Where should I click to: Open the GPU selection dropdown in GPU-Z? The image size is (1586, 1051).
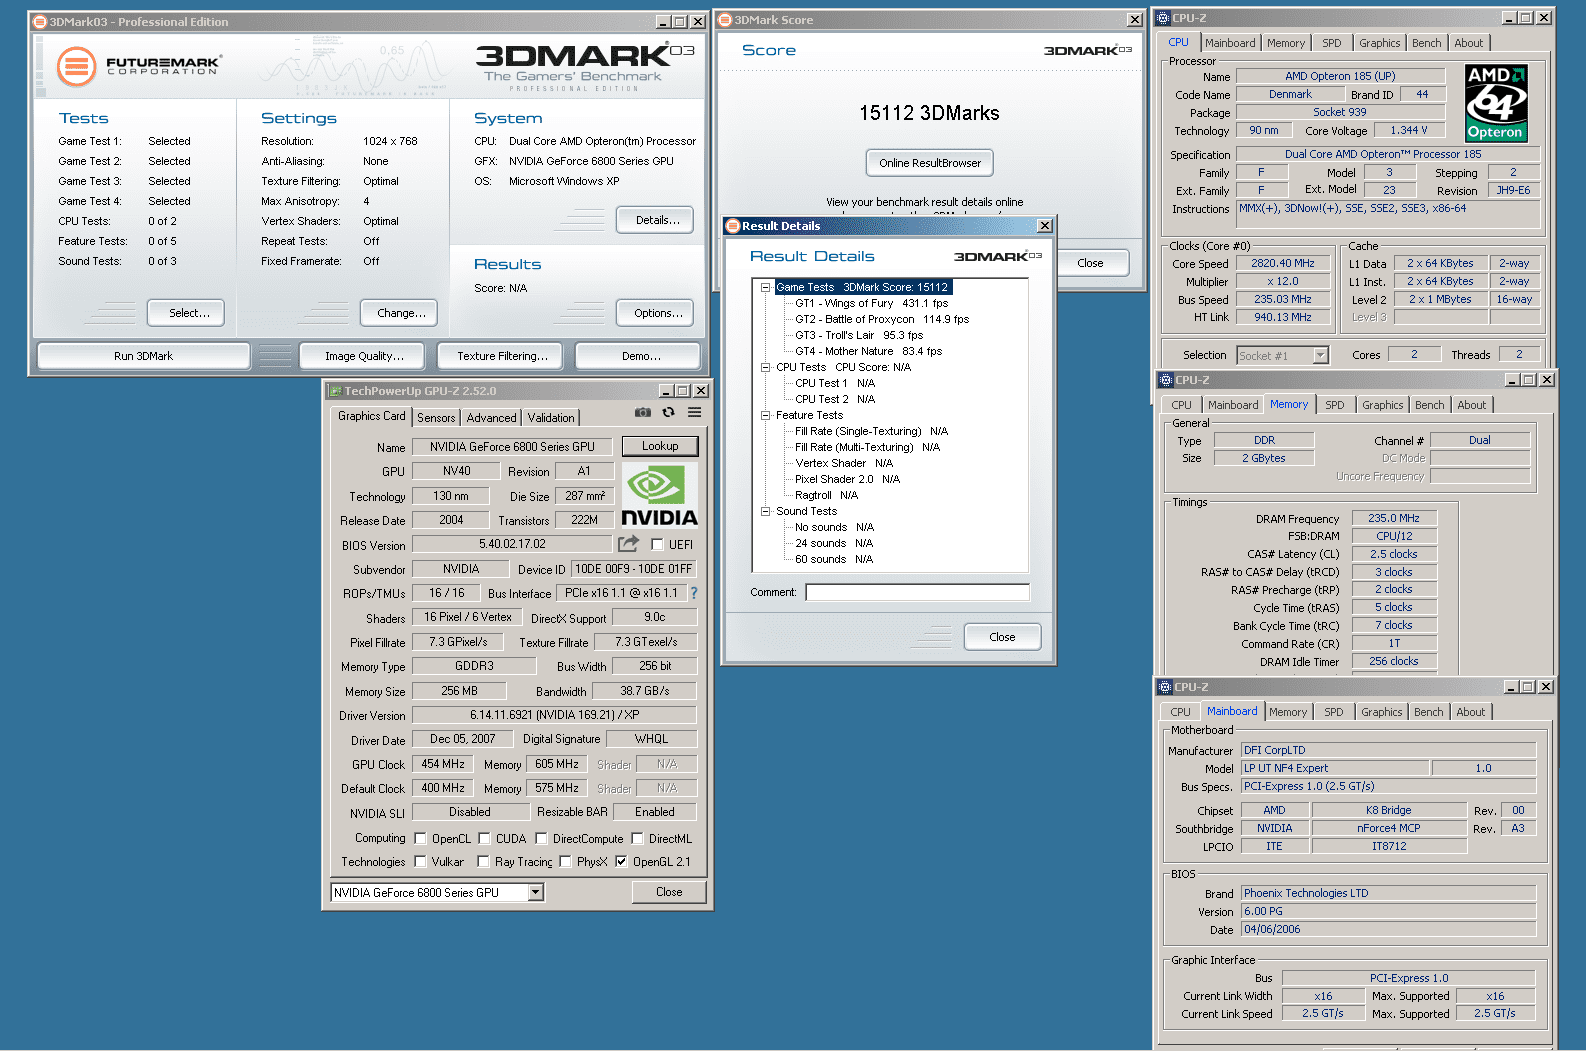[536, 893]
